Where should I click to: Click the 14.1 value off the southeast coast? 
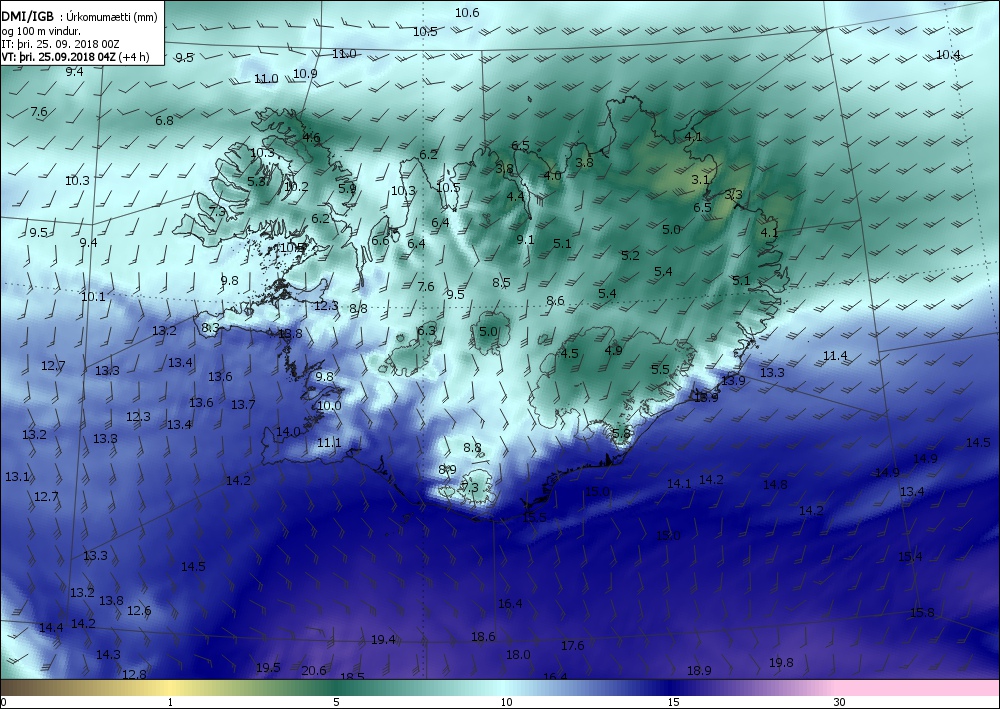point(679,483)
